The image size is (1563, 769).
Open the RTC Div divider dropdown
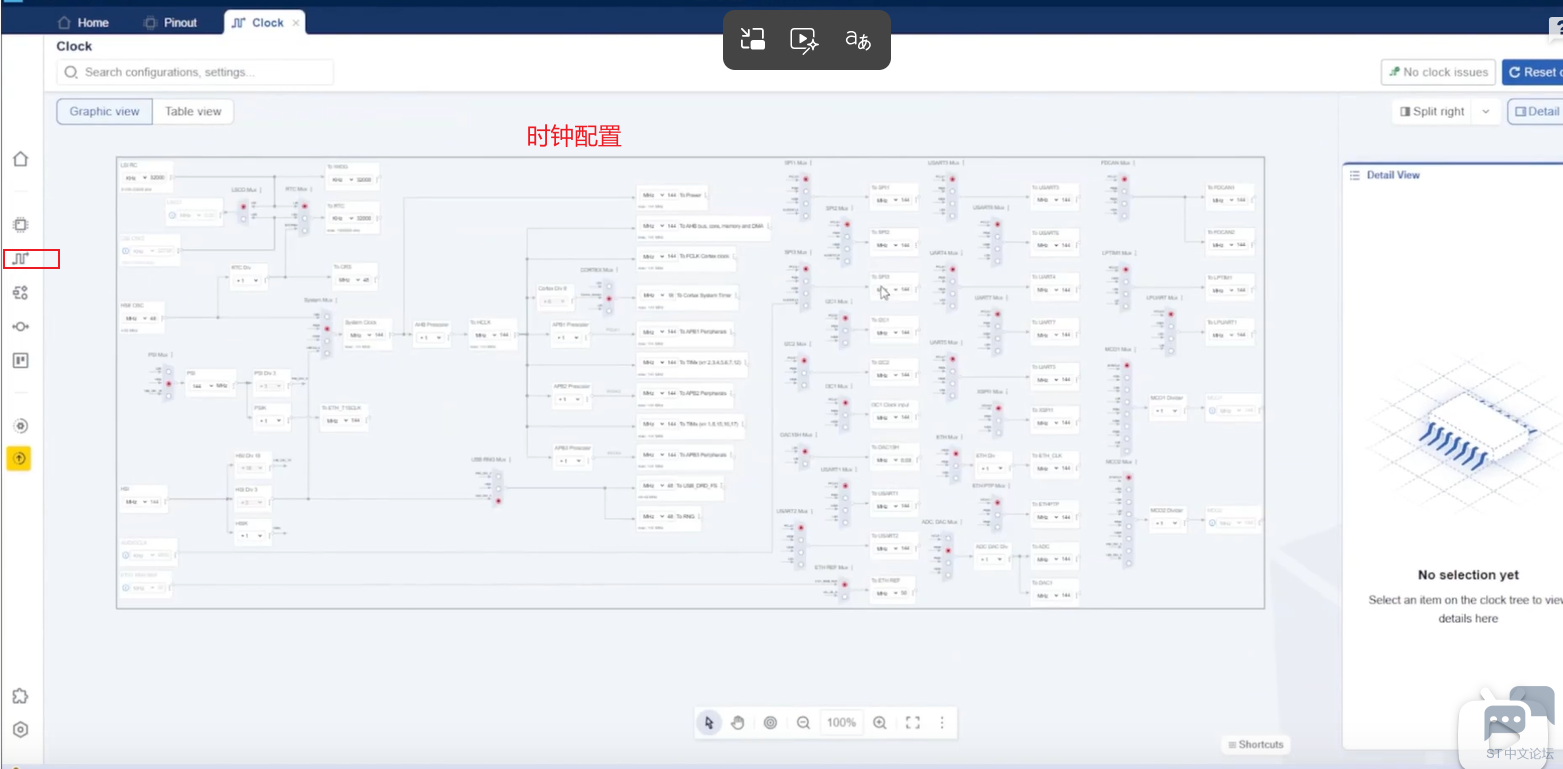246,281
